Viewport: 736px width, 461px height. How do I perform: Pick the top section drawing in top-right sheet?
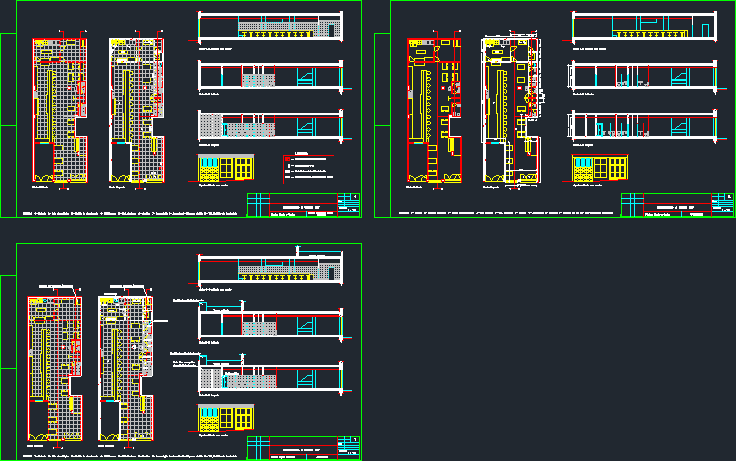tap(644, 27)
